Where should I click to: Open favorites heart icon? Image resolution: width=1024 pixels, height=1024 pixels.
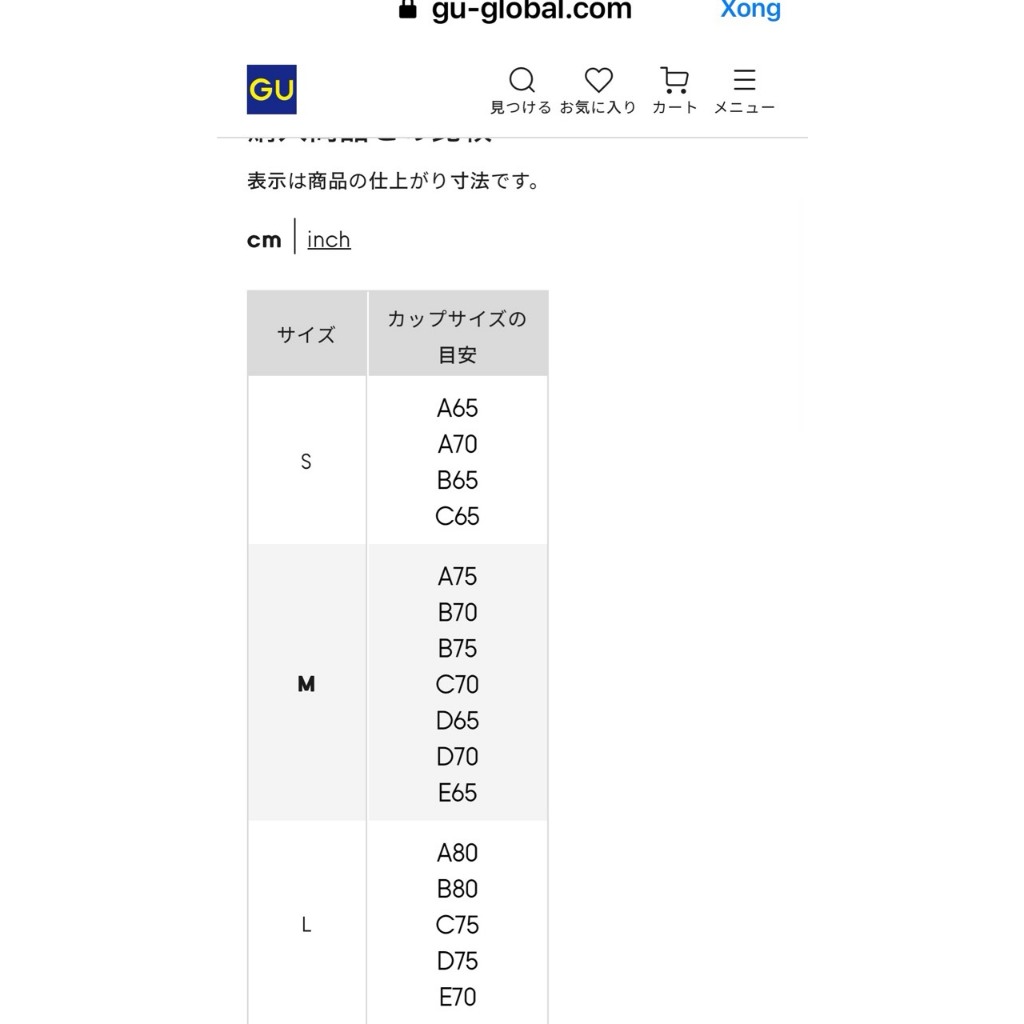coord(598,80)
